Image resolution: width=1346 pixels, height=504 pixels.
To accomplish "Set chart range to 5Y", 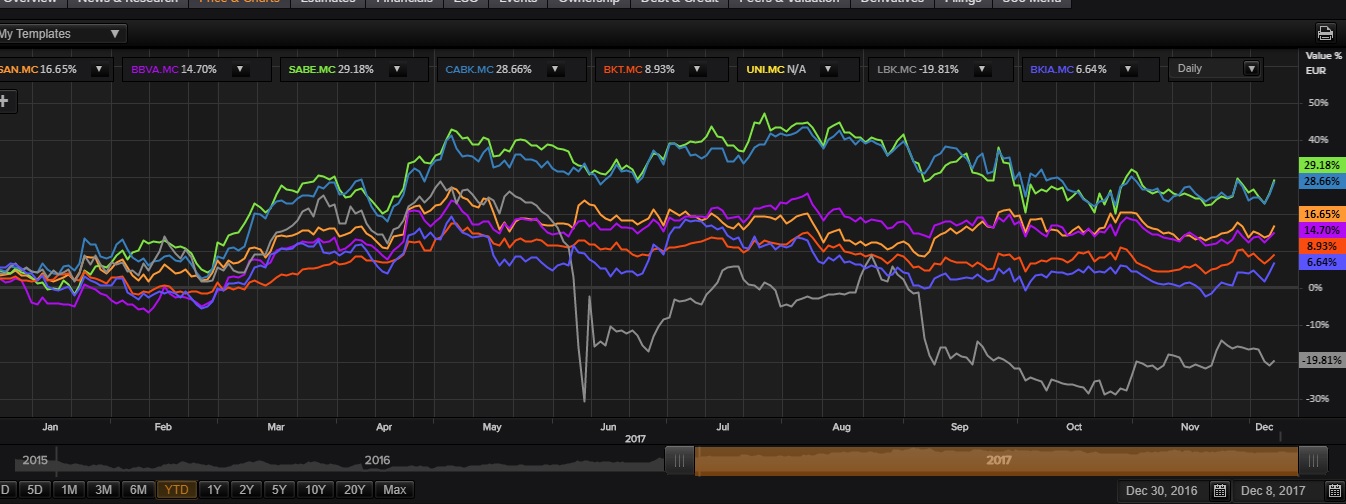I will 279,490.
